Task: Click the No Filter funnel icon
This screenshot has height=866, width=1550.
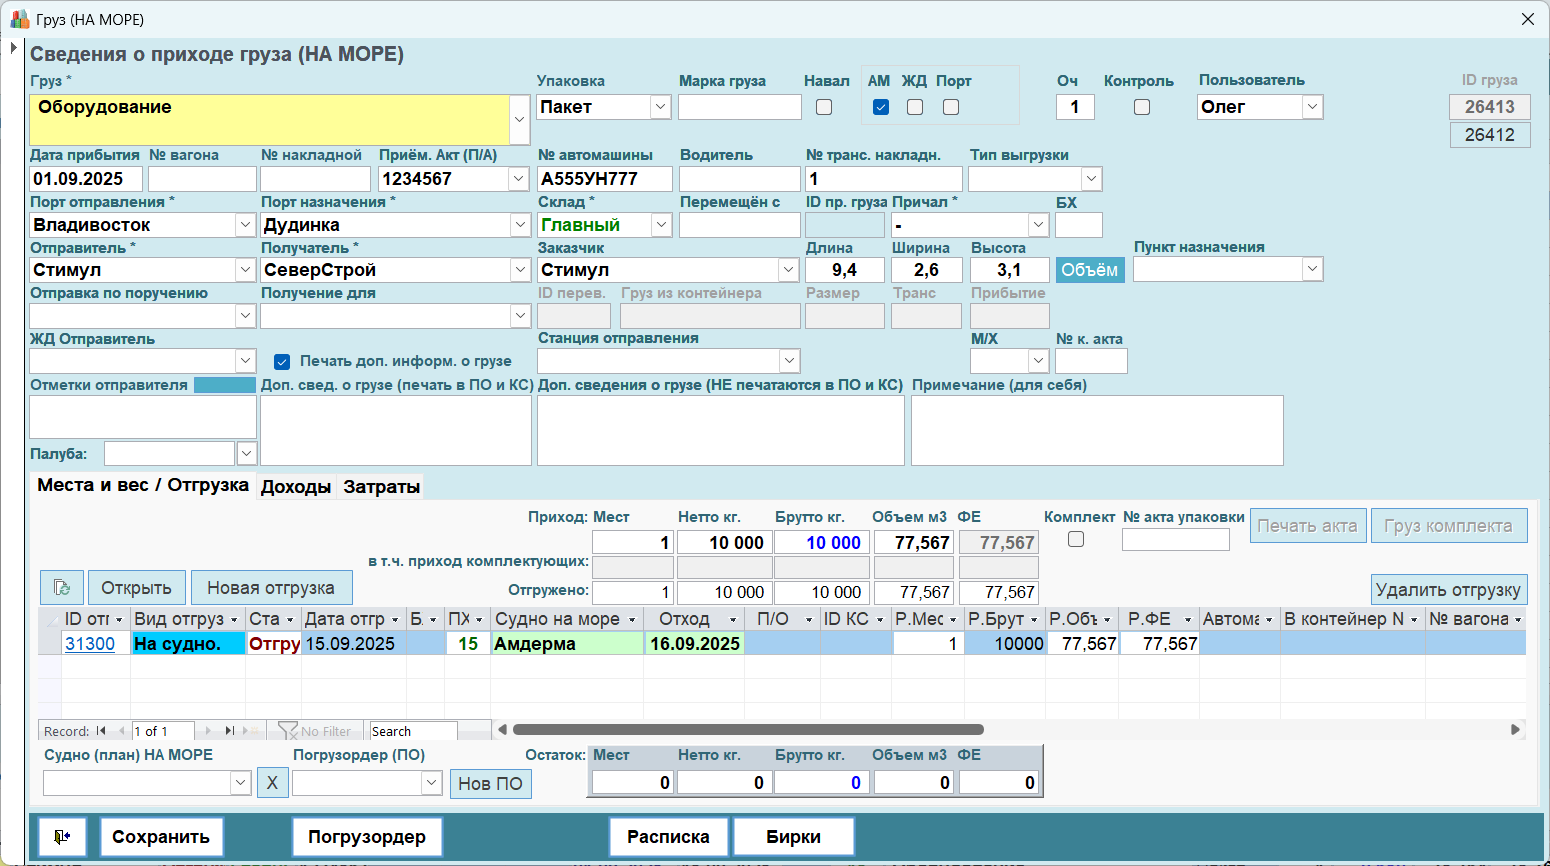Action: 288,731
